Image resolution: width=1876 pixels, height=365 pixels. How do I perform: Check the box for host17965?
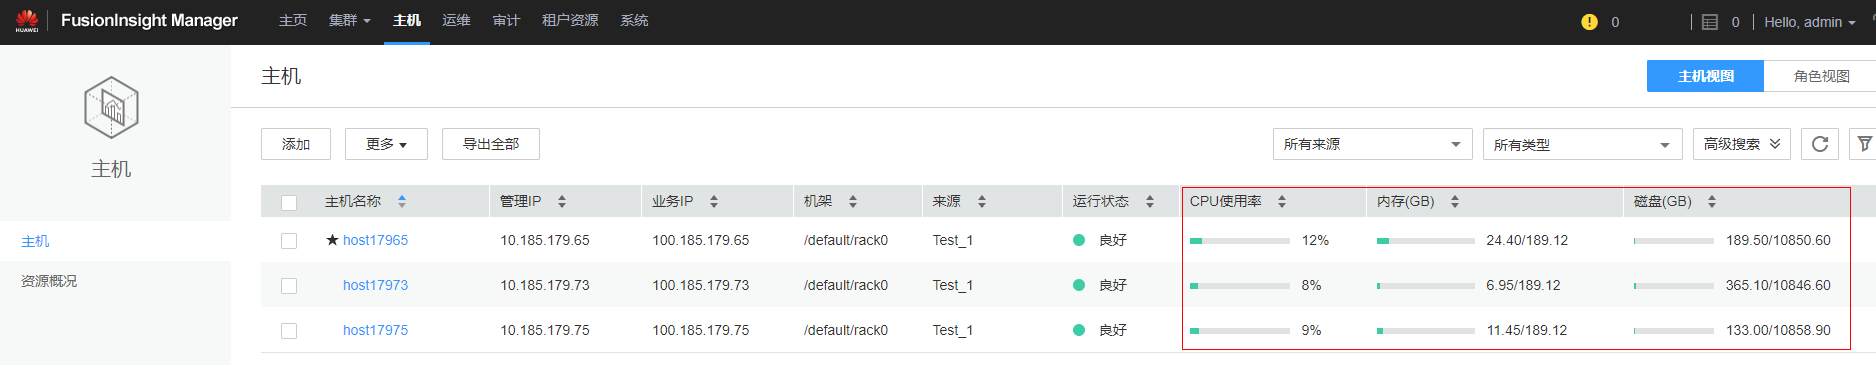[289, 241]
